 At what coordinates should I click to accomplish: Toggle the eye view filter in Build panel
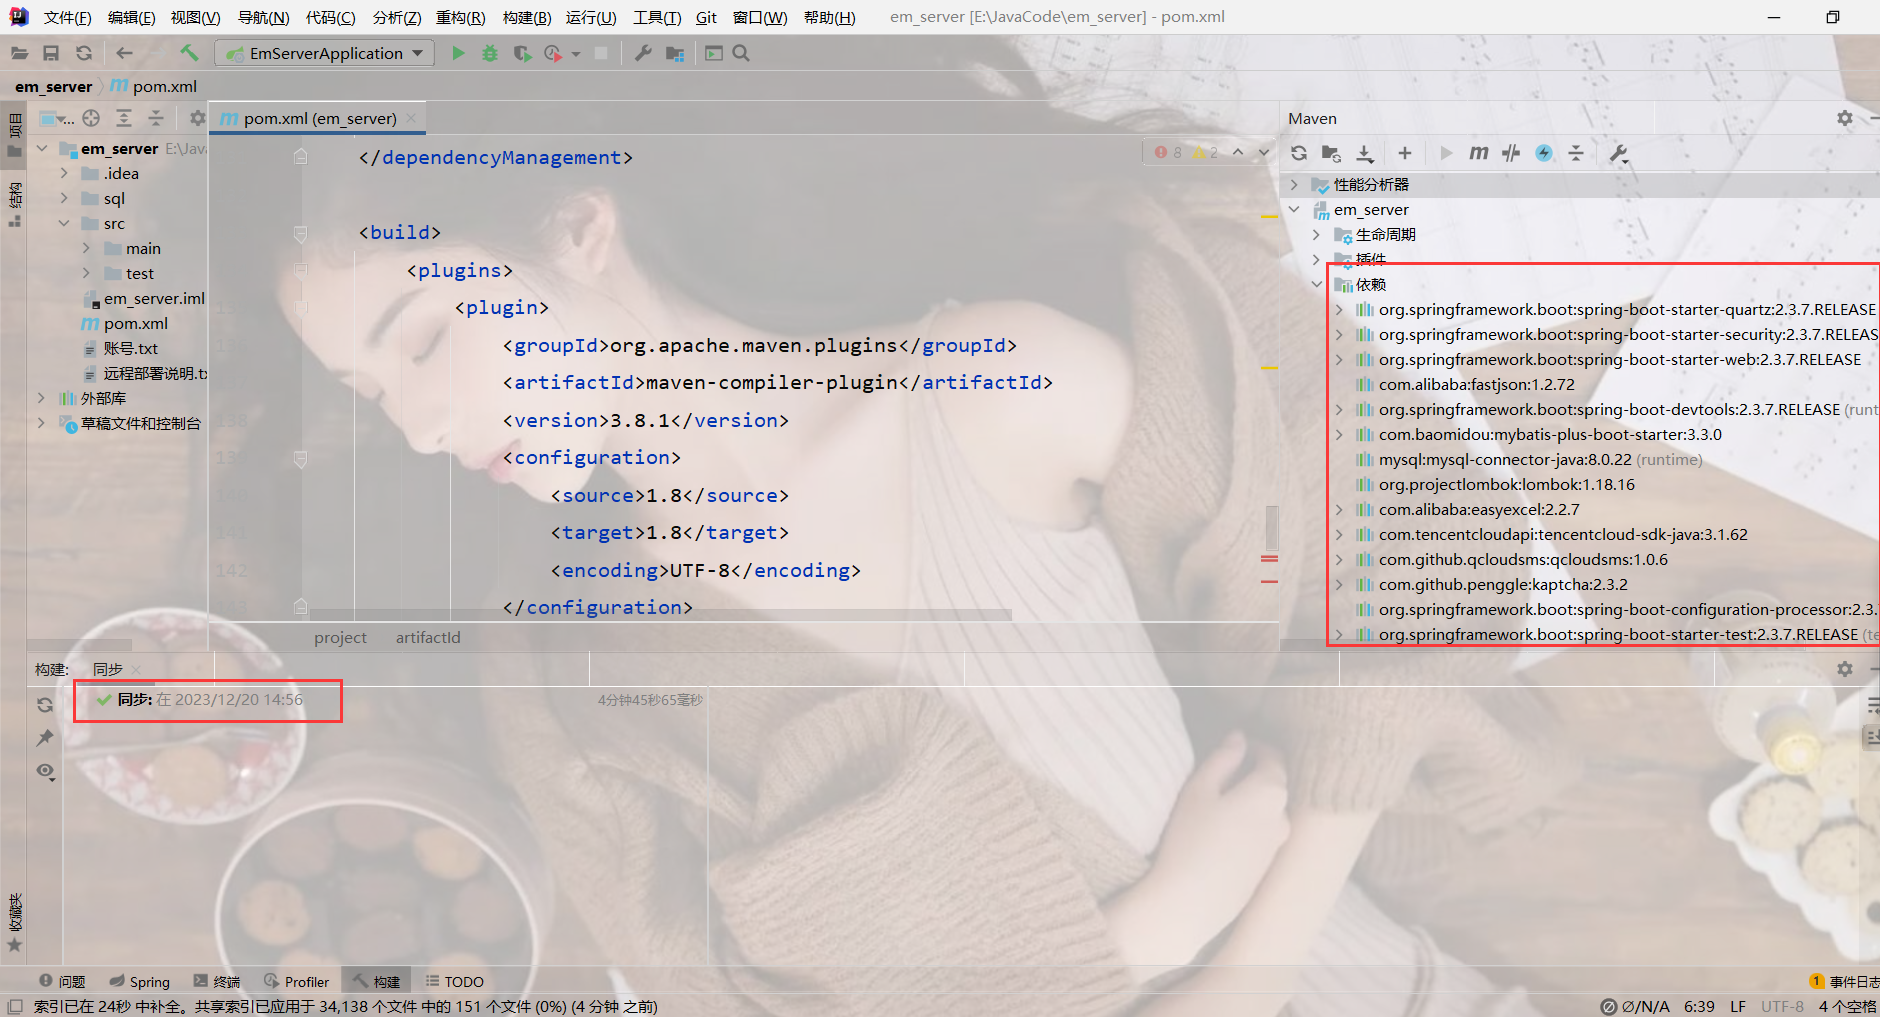[x=45, y=771]
